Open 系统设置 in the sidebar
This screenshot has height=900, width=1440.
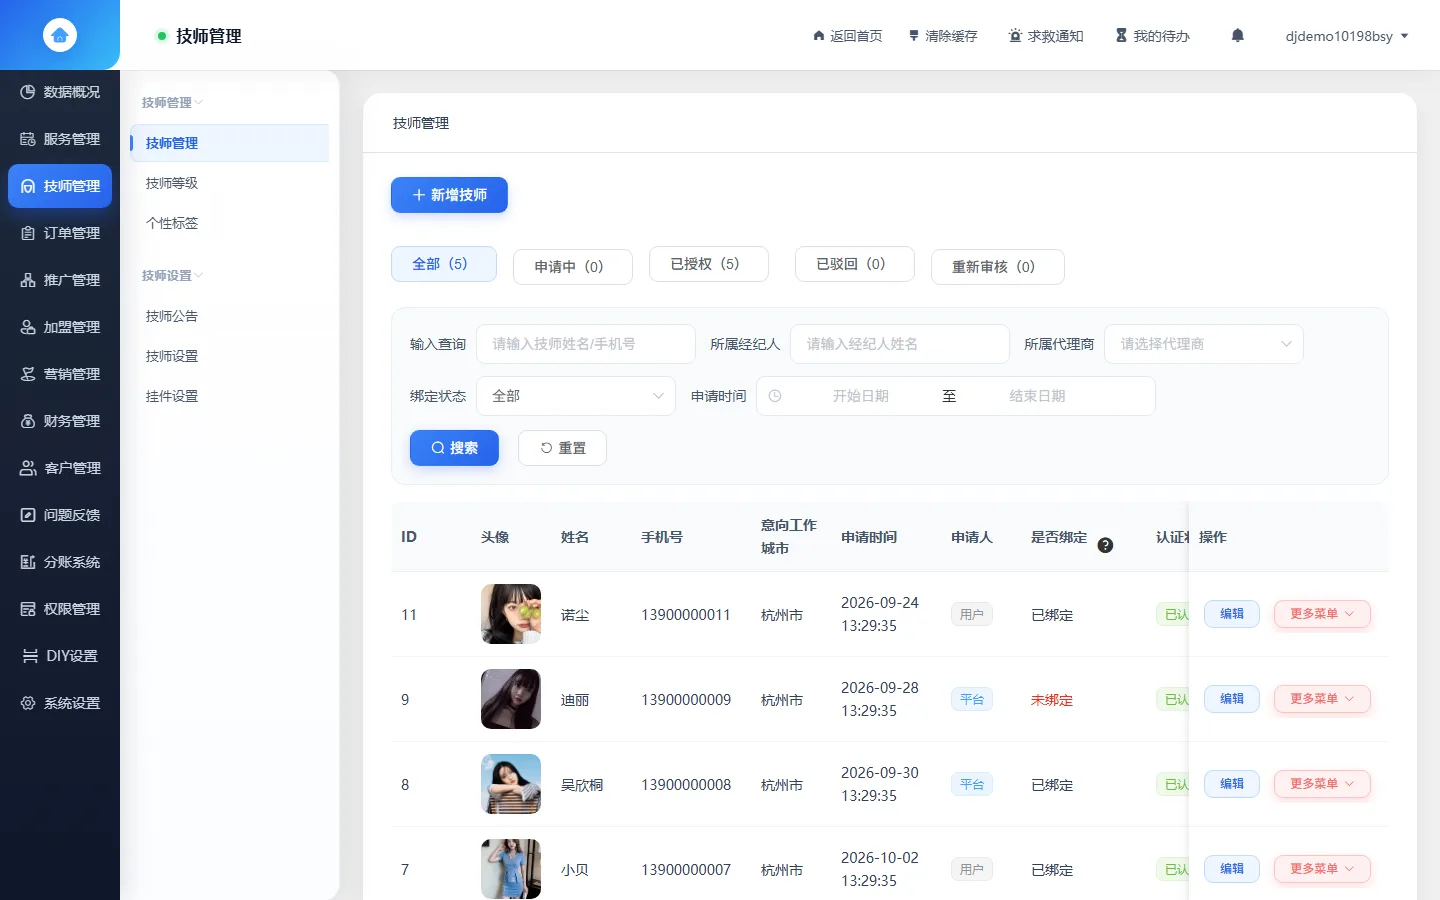60,703
